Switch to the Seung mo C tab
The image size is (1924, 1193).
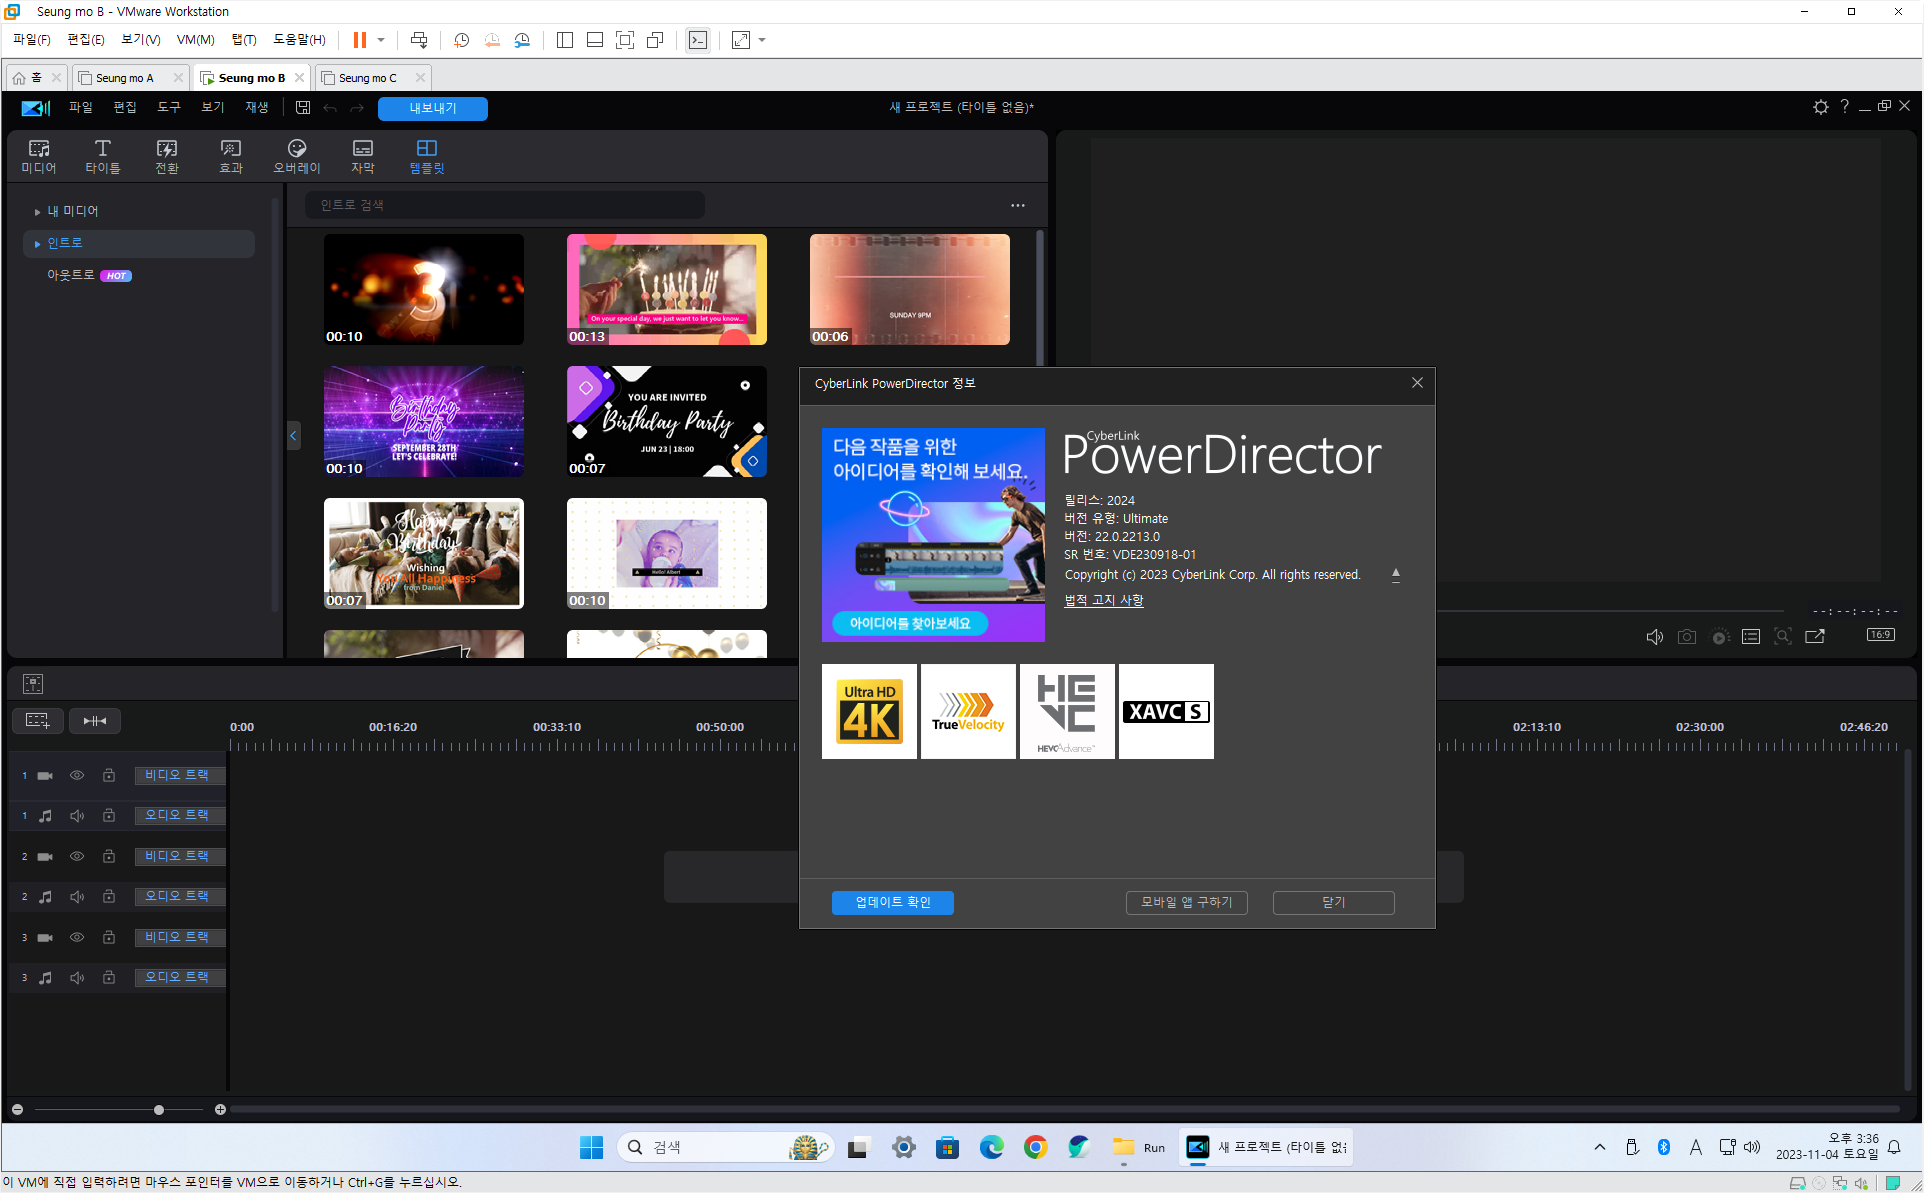pos(367,78)
